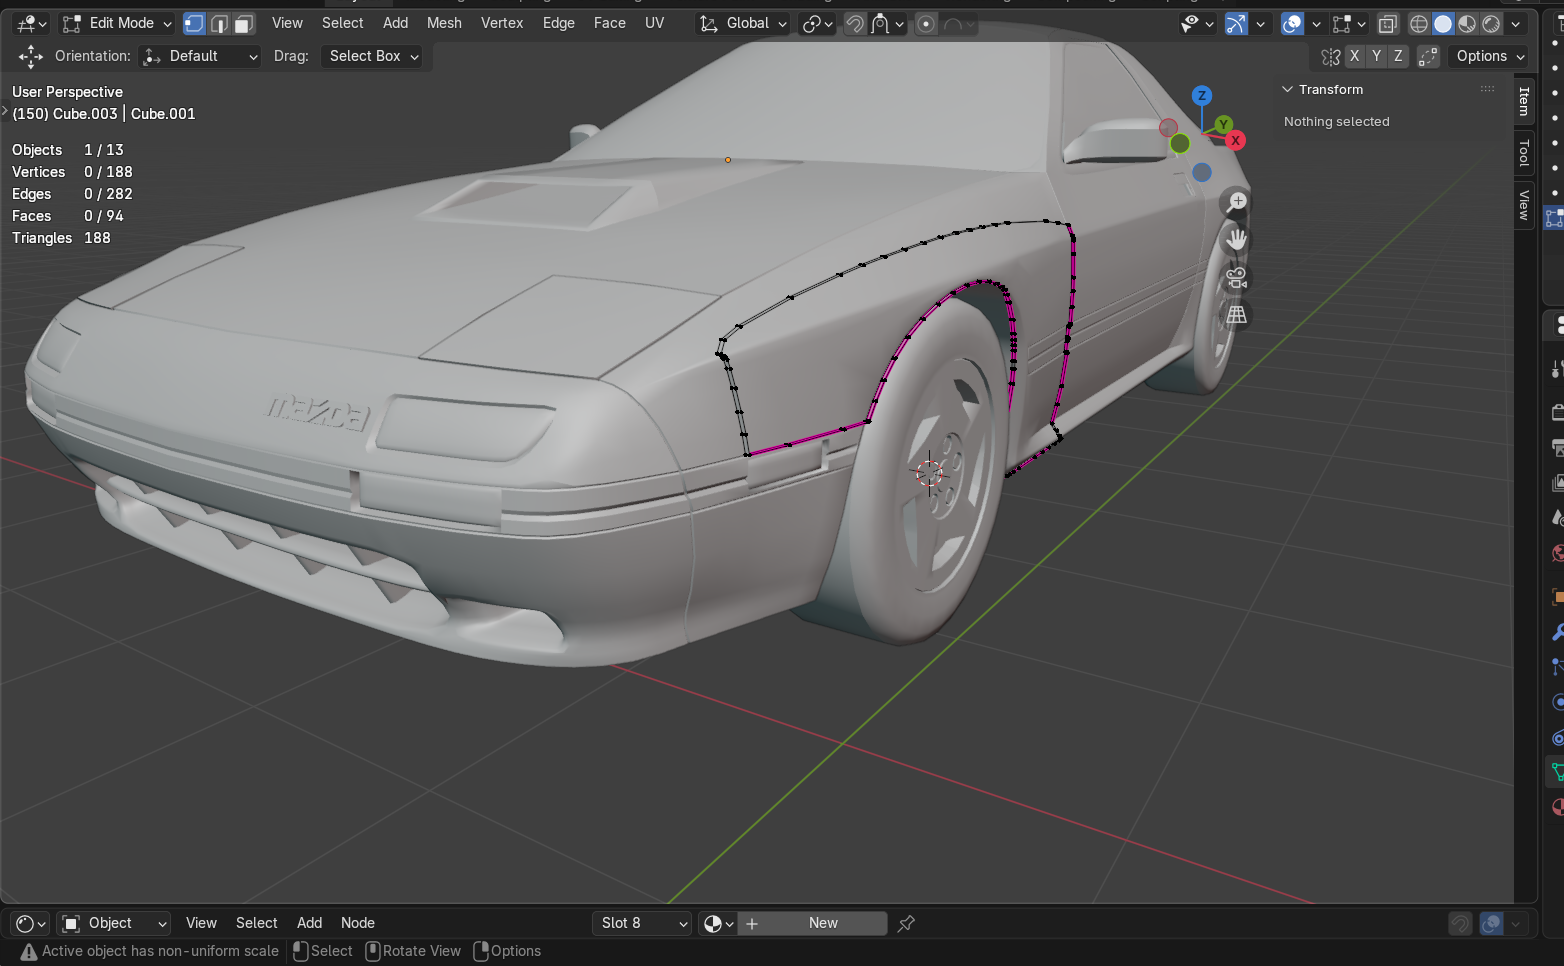Image resolution: width=1564 pixels, height=966 pixels.
Task: Open the Node menu
Action: (x=358, y=923)
